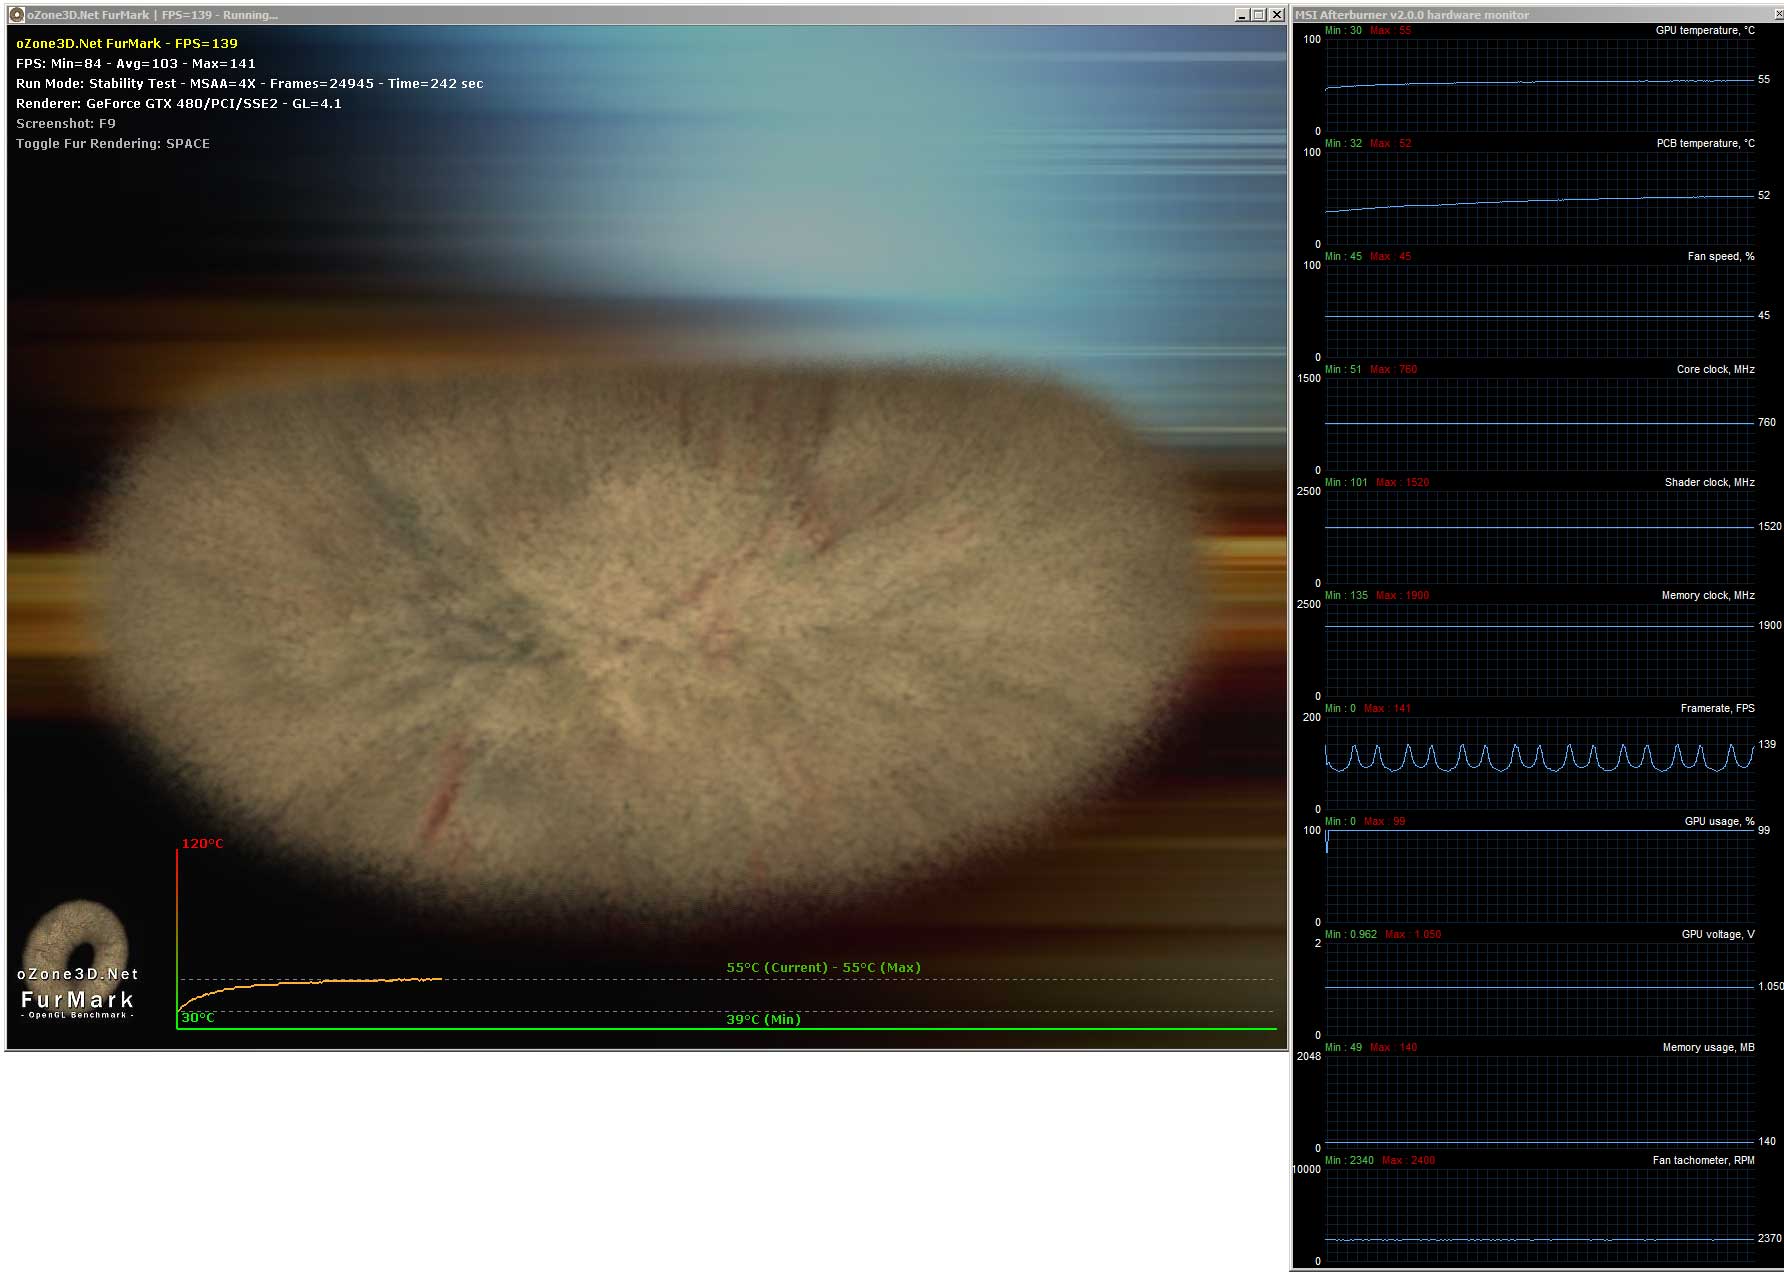Click the GPU voltage graph
Screen dimensions: 1784x1276
click(1540, 989)
